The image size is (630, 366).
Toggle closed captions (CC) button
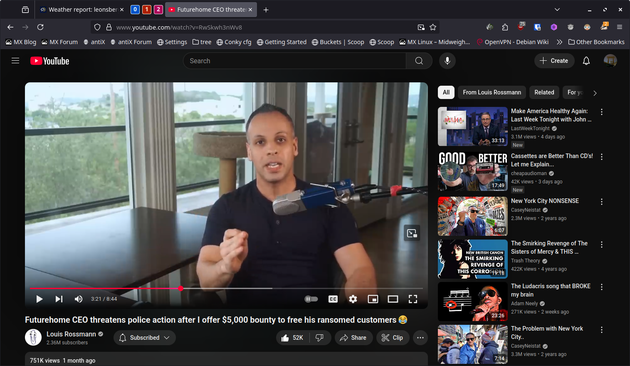click(333, 299)
